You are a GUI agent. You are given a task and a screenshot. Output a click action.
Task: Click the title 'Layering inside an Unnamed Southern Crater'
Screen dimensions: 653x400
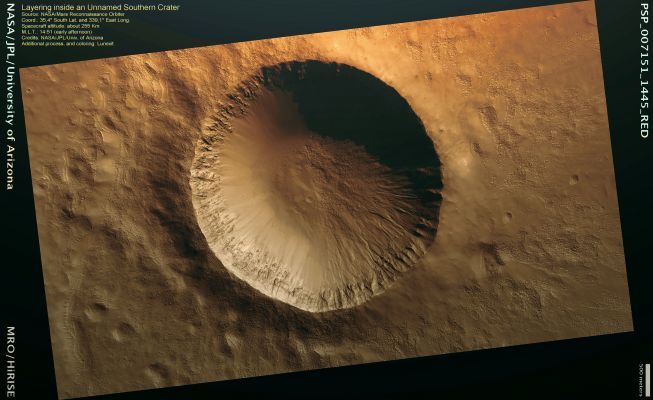[100, 8]
